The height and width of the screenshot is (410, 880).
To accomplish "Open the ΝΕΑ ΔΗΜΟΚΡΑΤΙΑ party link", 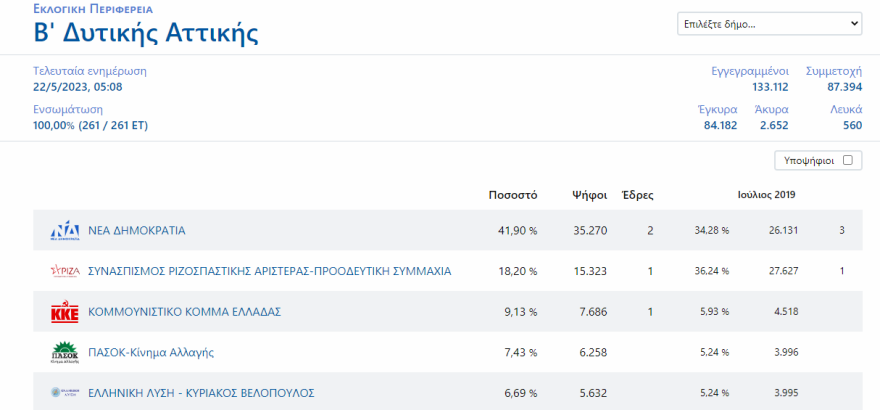I will click(x=137, y=231).
